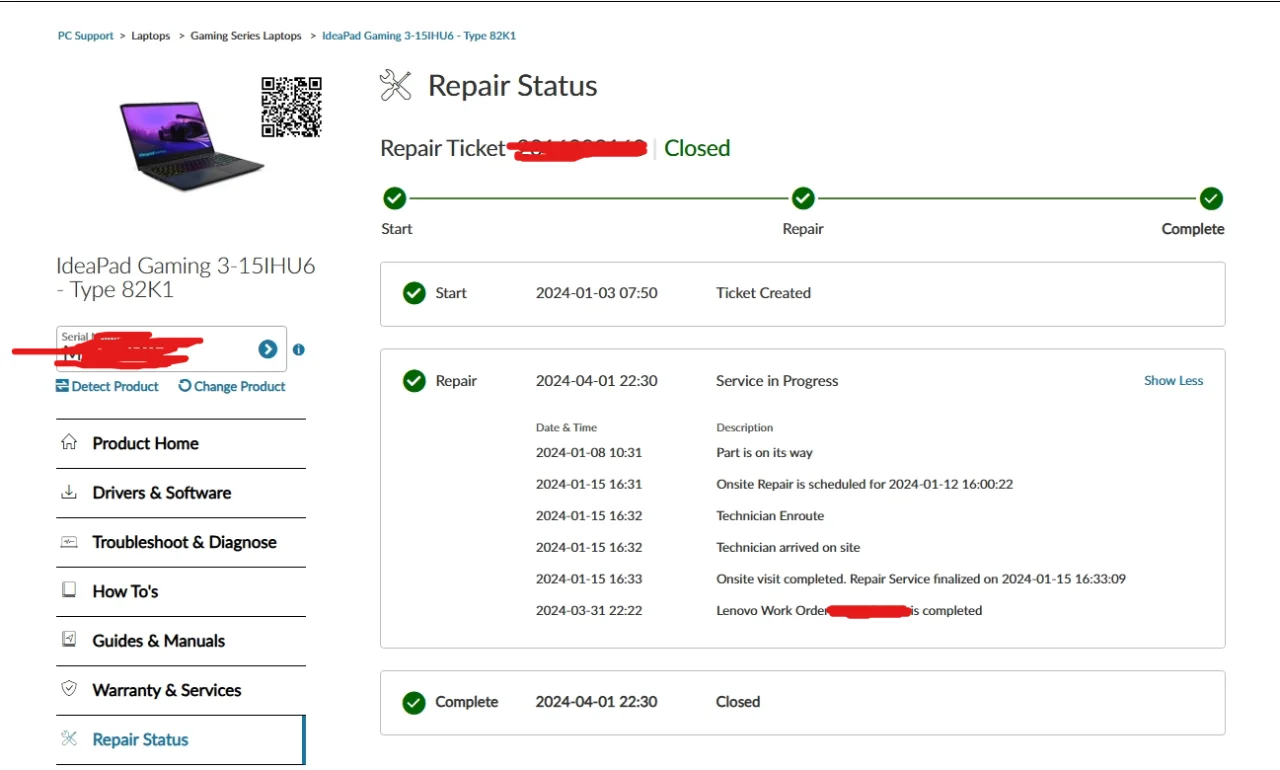Viewport: 1280px width, 770px height.
Task: Open Guides & Manuals menu item
Action: tap(181, 641)
